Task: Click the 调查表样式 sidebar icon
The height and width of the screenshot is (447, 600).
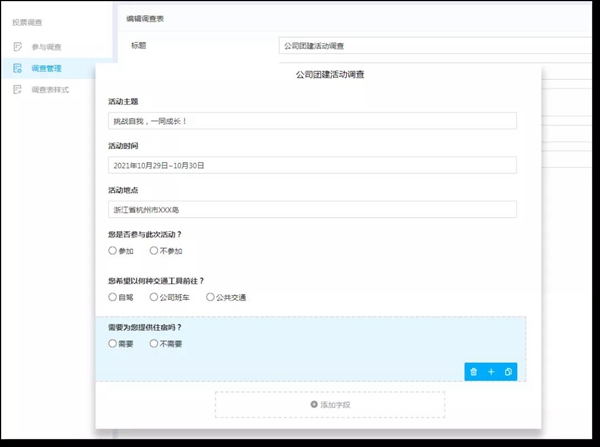Action: (x=18, y=90)
